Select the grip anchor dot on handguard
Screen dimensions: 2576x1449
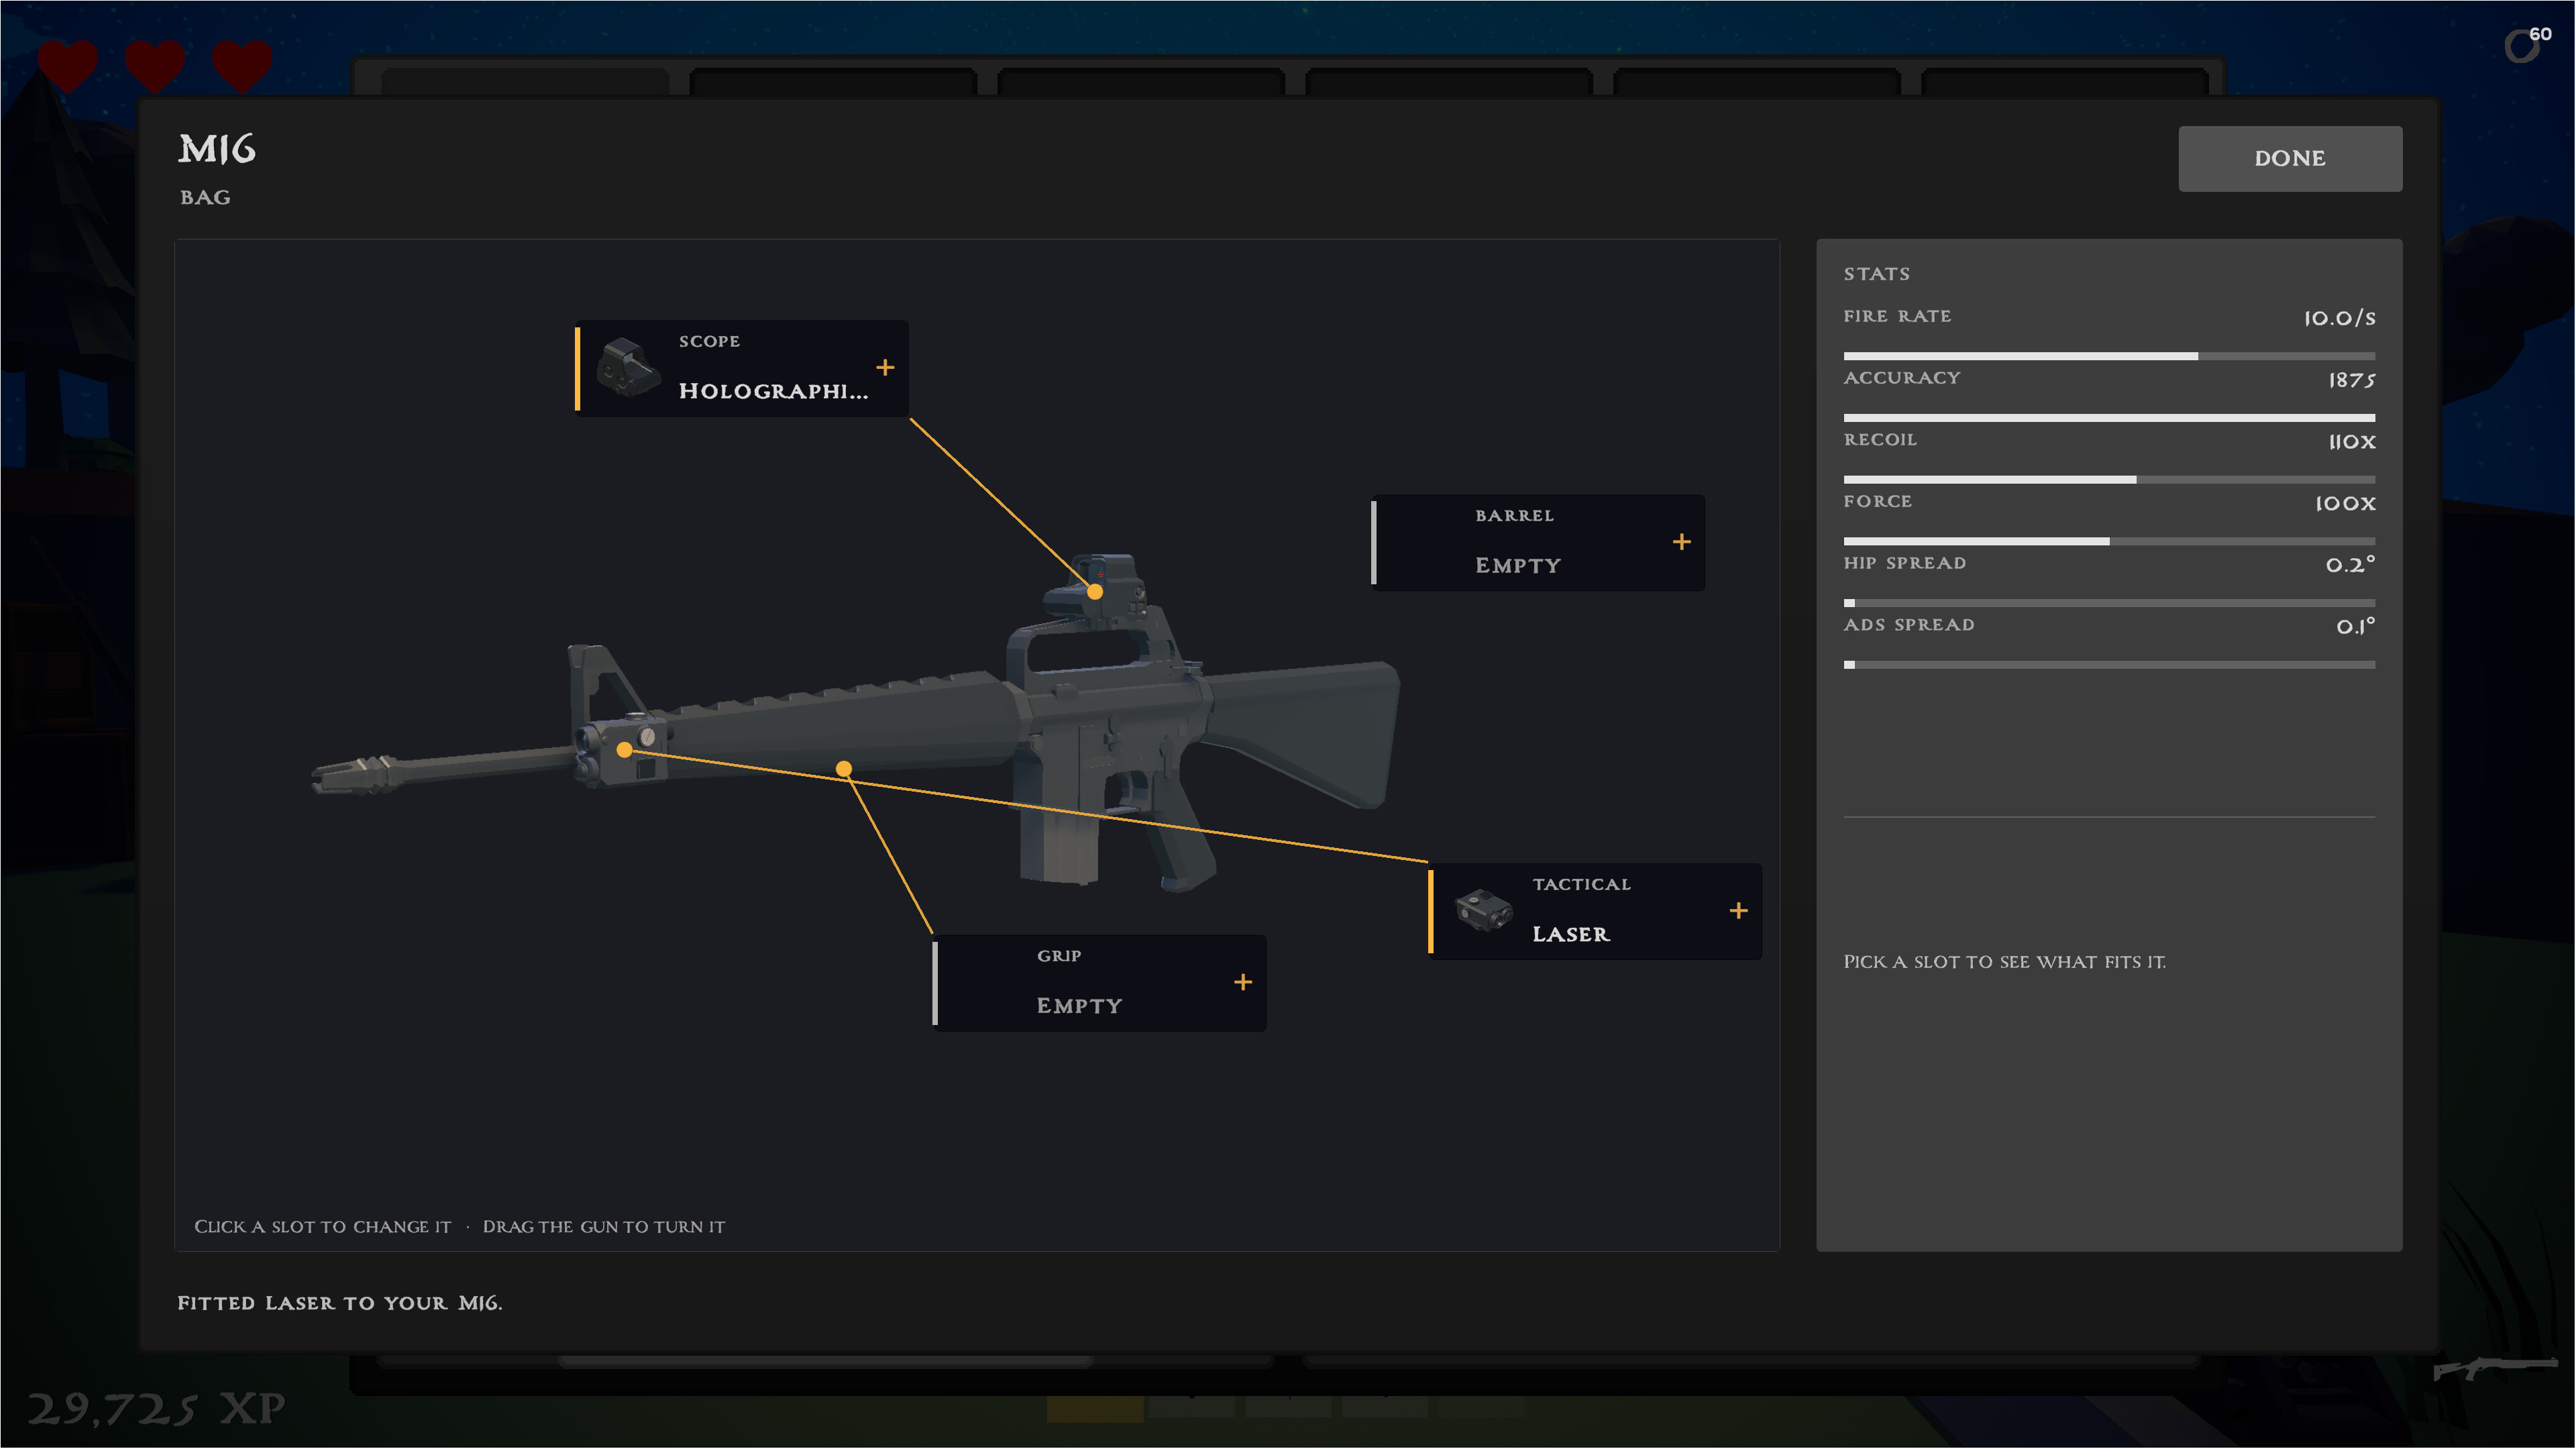844,769
